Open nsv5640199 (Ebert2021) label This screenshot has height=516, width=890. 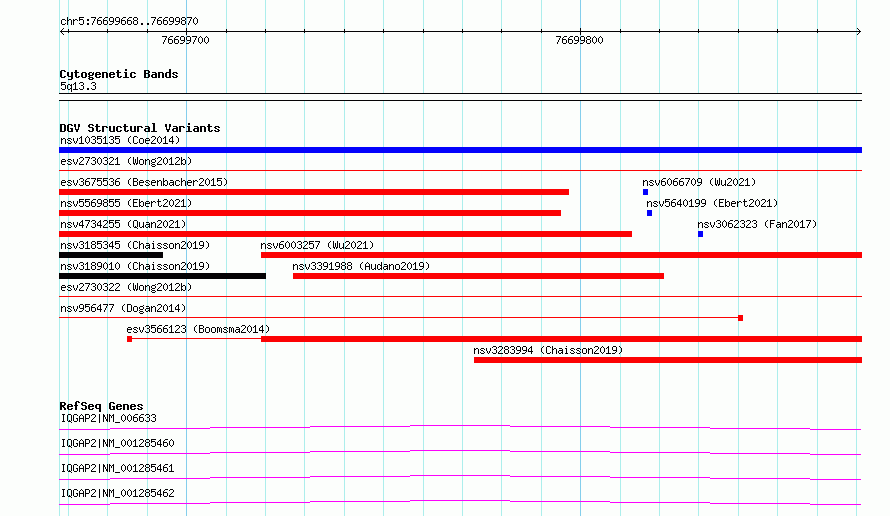click(712, 203)
